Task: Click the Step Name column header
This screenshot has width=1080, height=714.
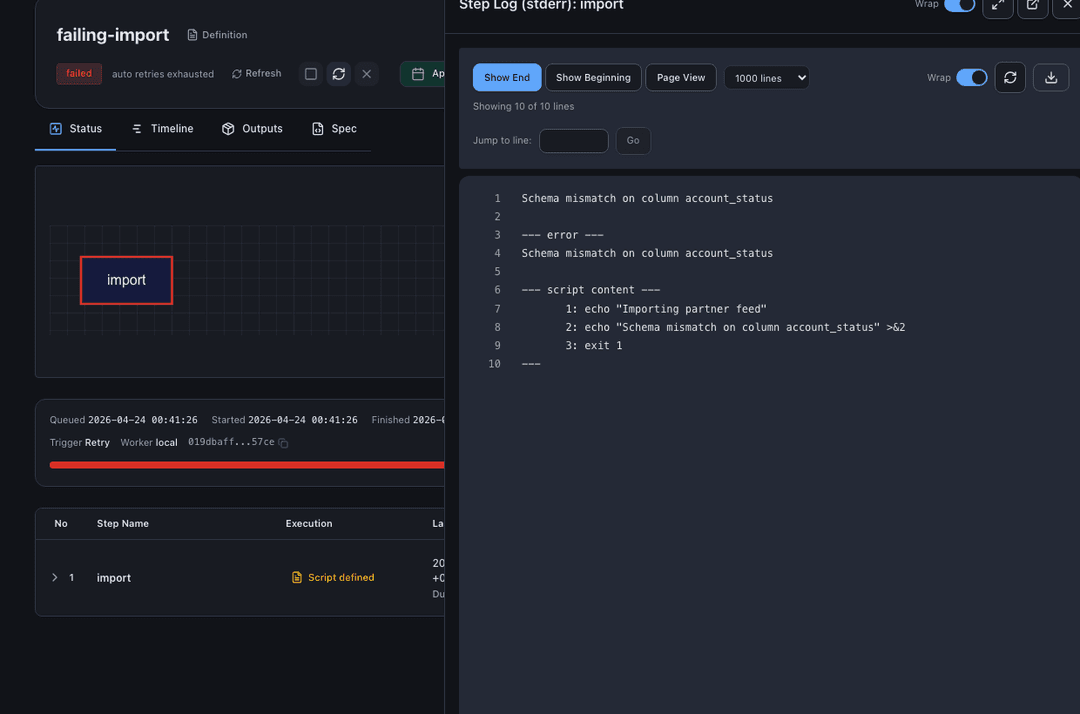Action: point(123,523)
